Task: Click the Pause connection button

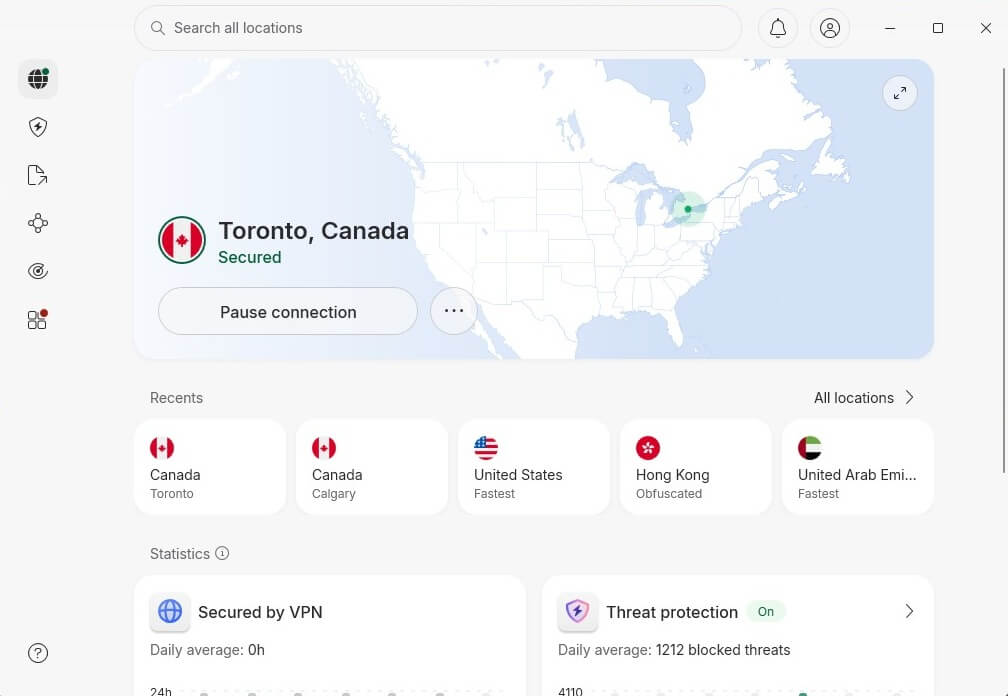Action: (288, 312)
